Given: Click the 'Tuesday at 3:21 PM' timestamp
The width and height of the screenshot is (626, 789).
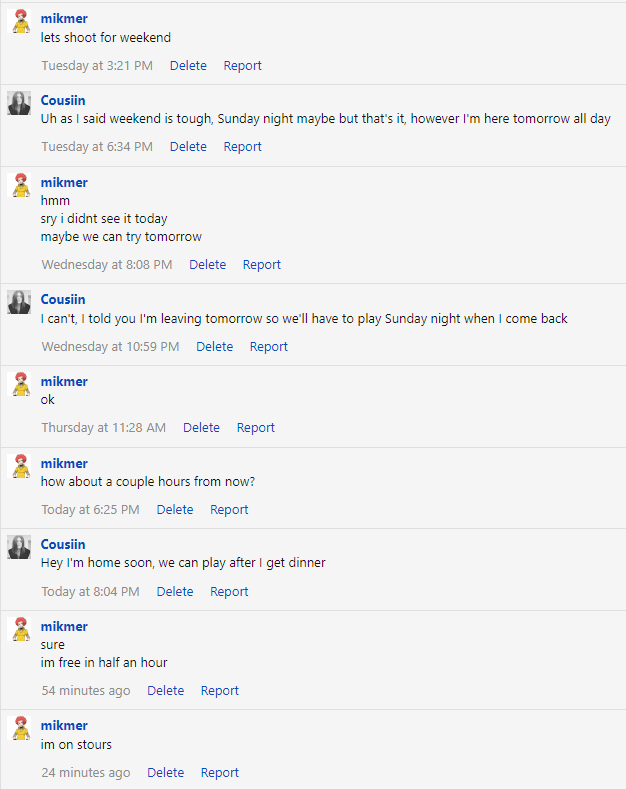Looking at the screenshot, I should (97, 66).
